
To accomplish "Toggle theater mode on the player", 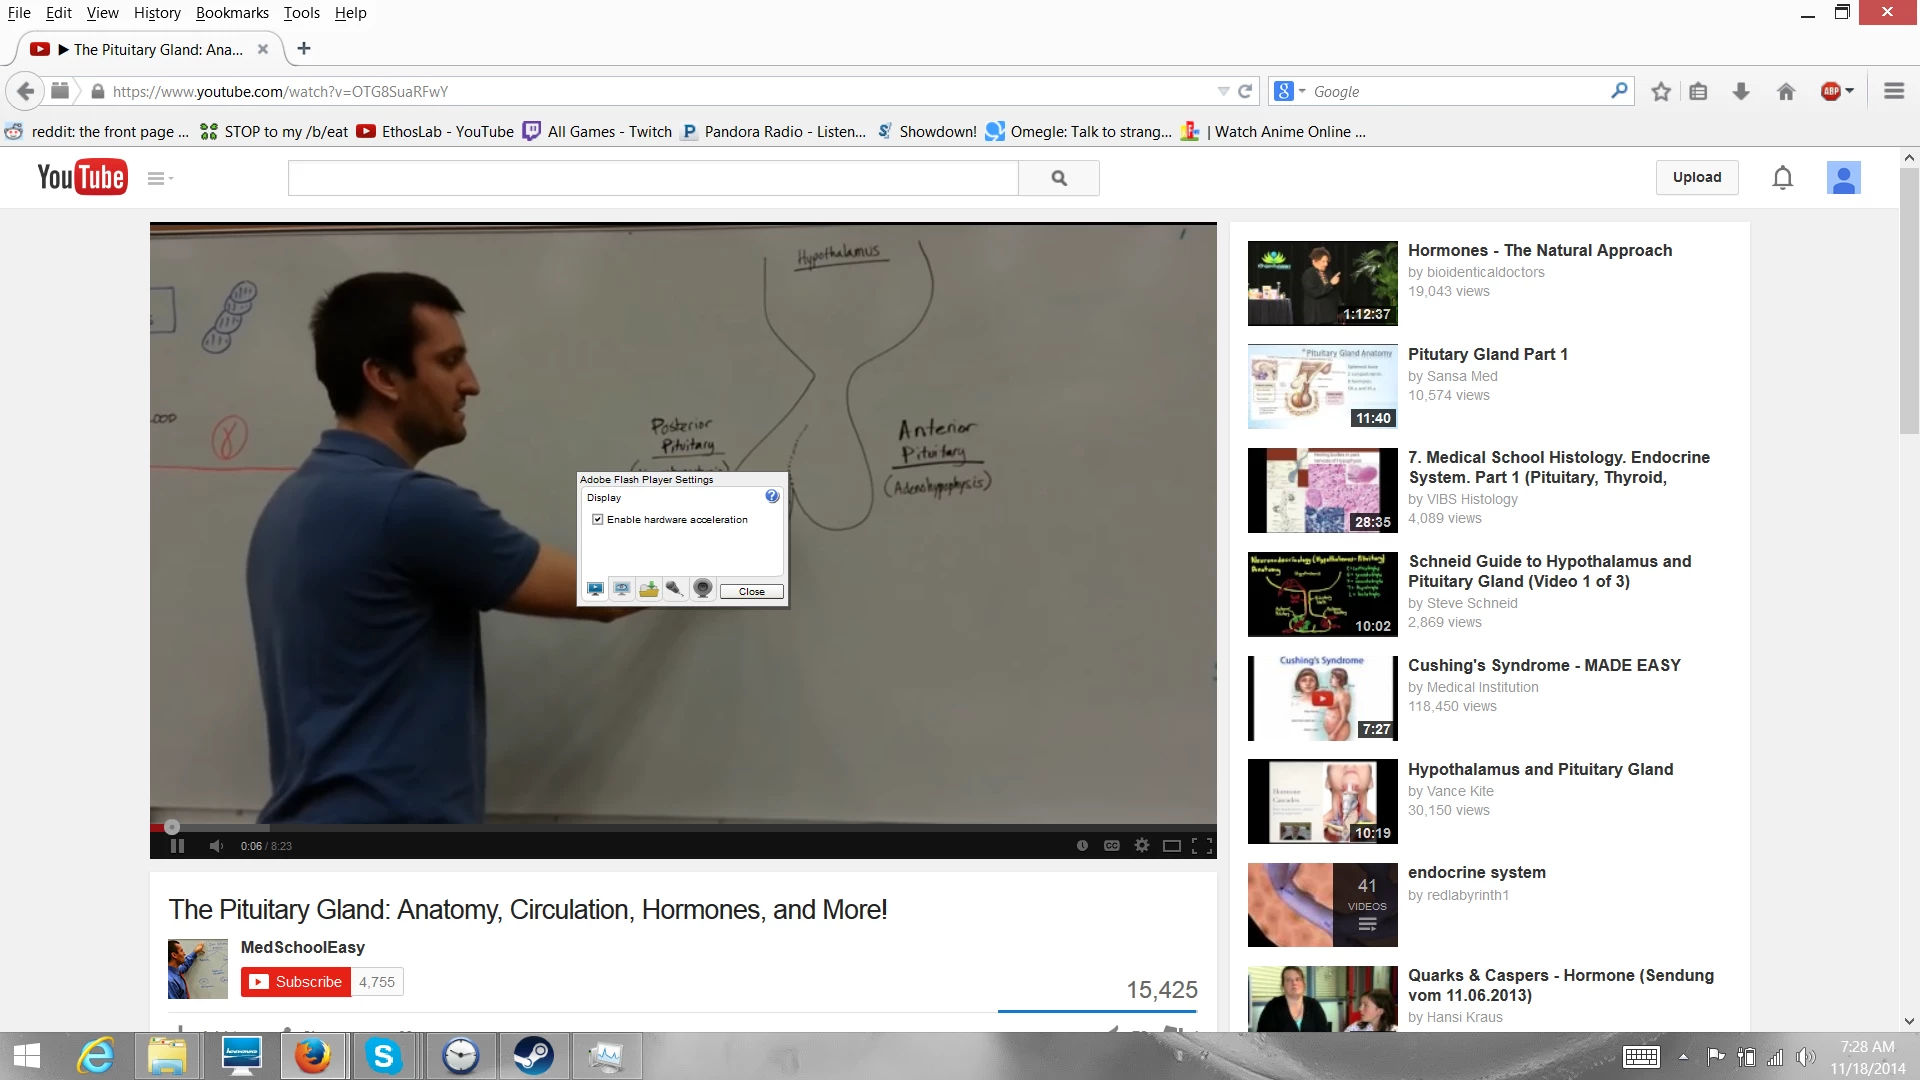I will pyautogui.click(x=1172, y=846).
